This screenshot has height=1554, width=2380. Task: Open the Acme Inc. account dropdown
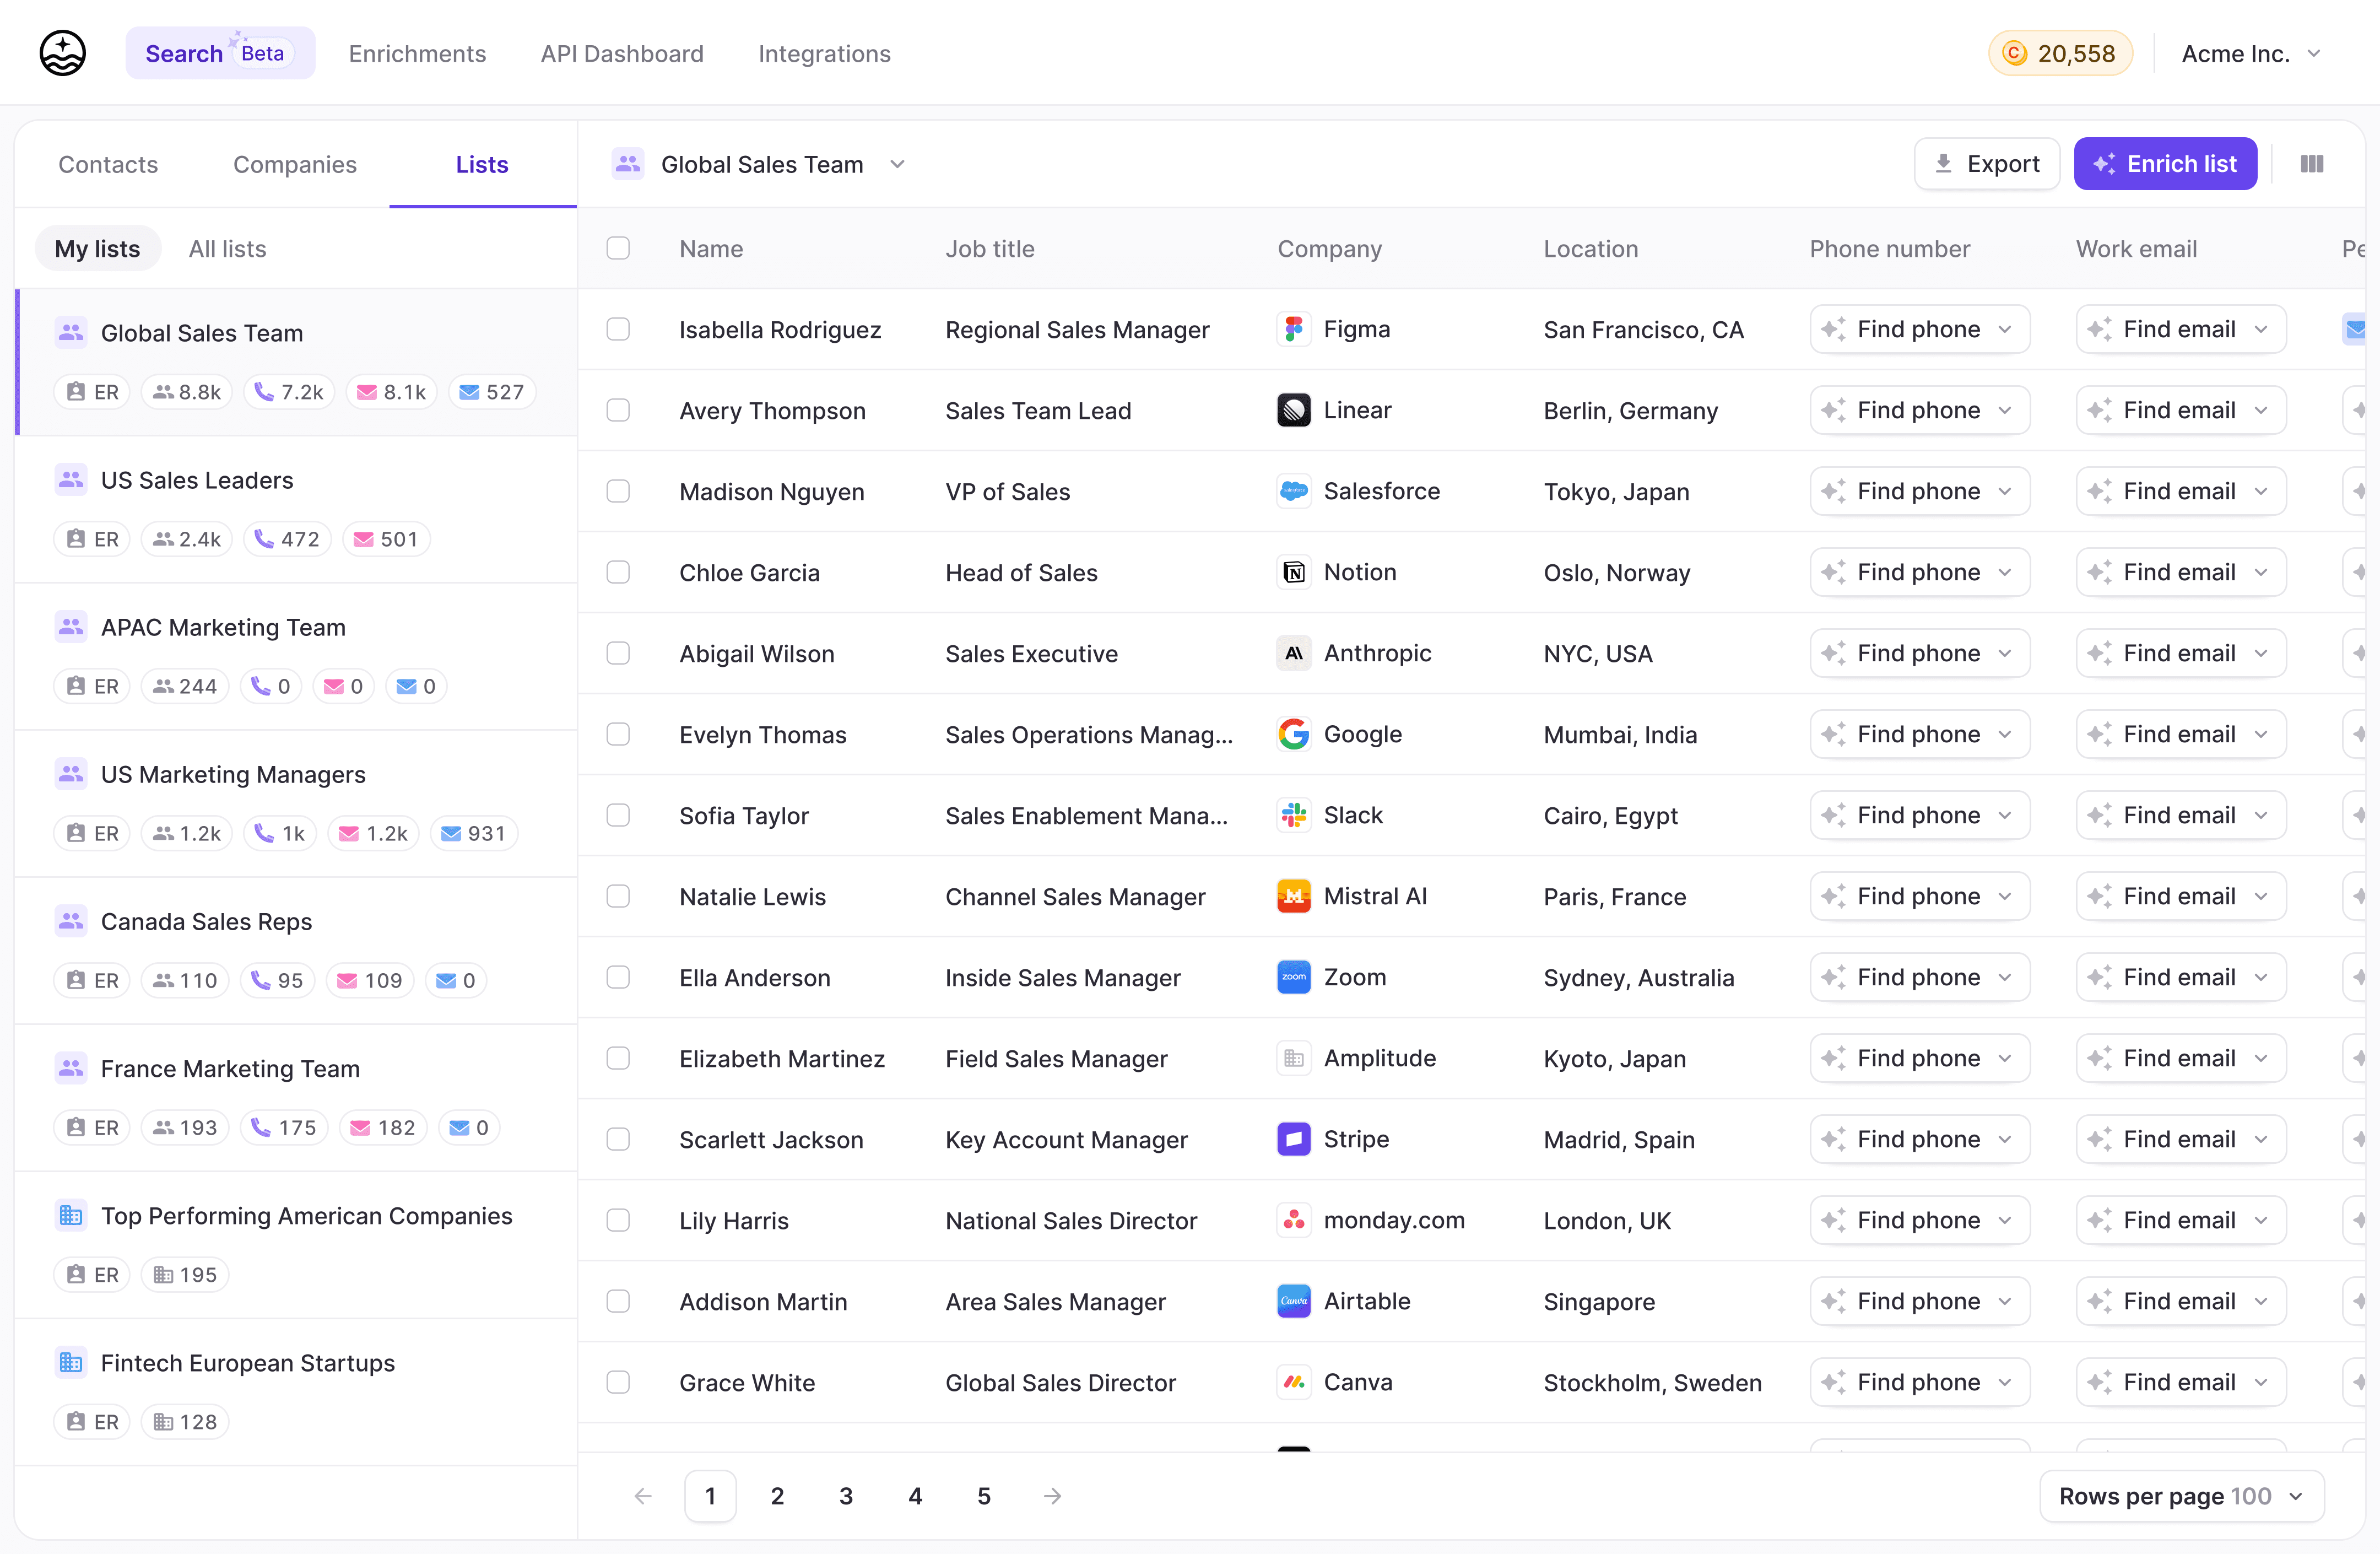pos(2250,53)
